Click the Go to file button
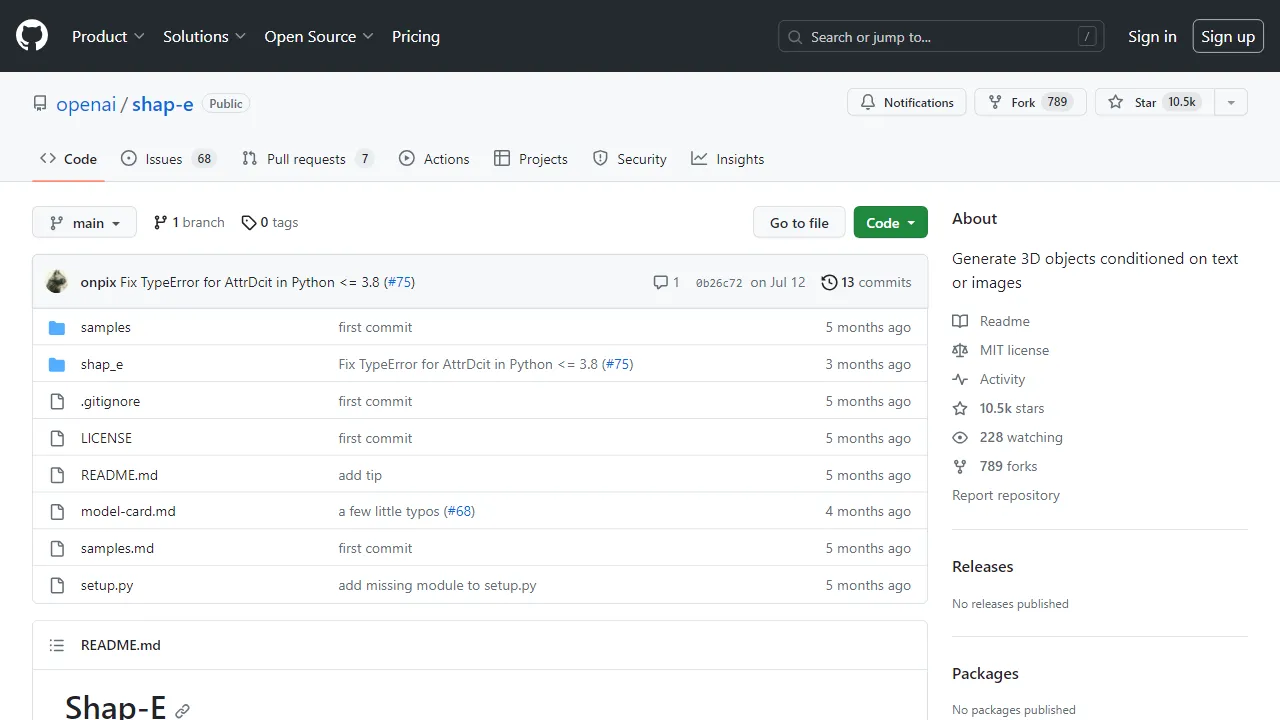Viewport: 1280px width, 720px height. [x=799, y=223]
